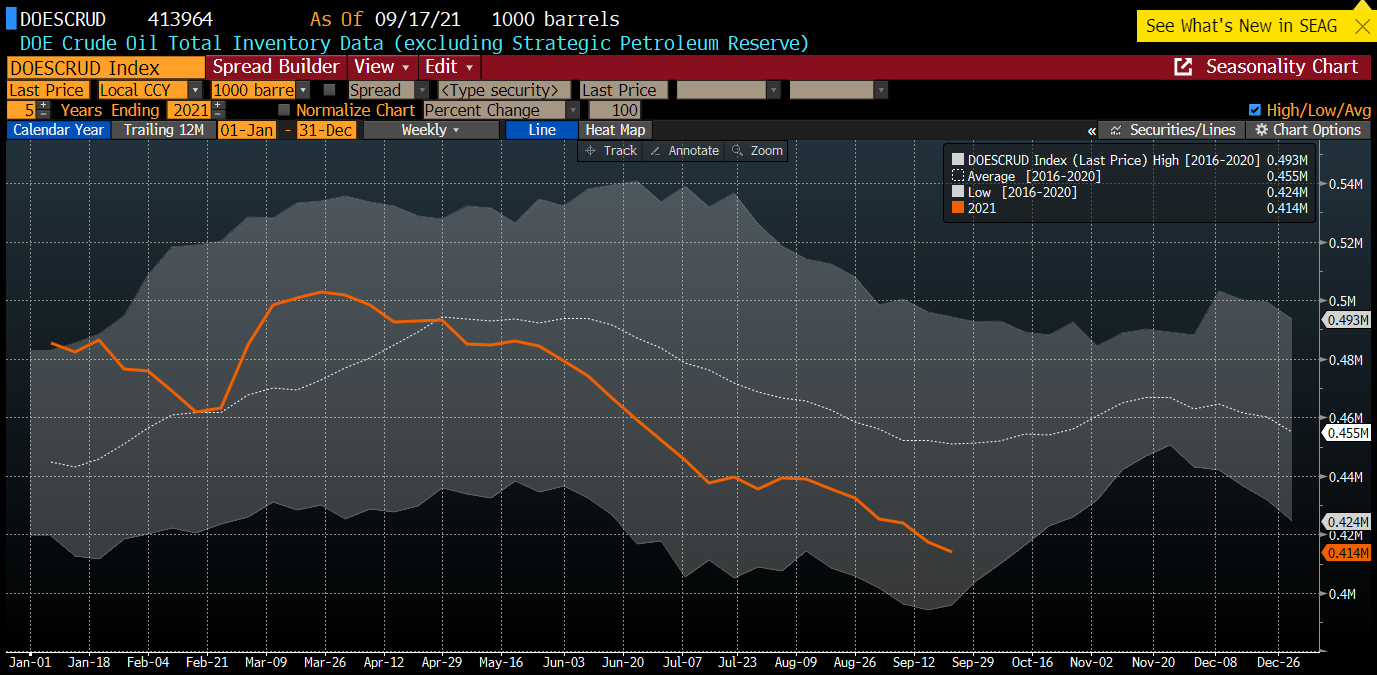Dismiss the What's New in SEAG banner
This screenshot has width=1377, height=675.
pos(1361,26)
